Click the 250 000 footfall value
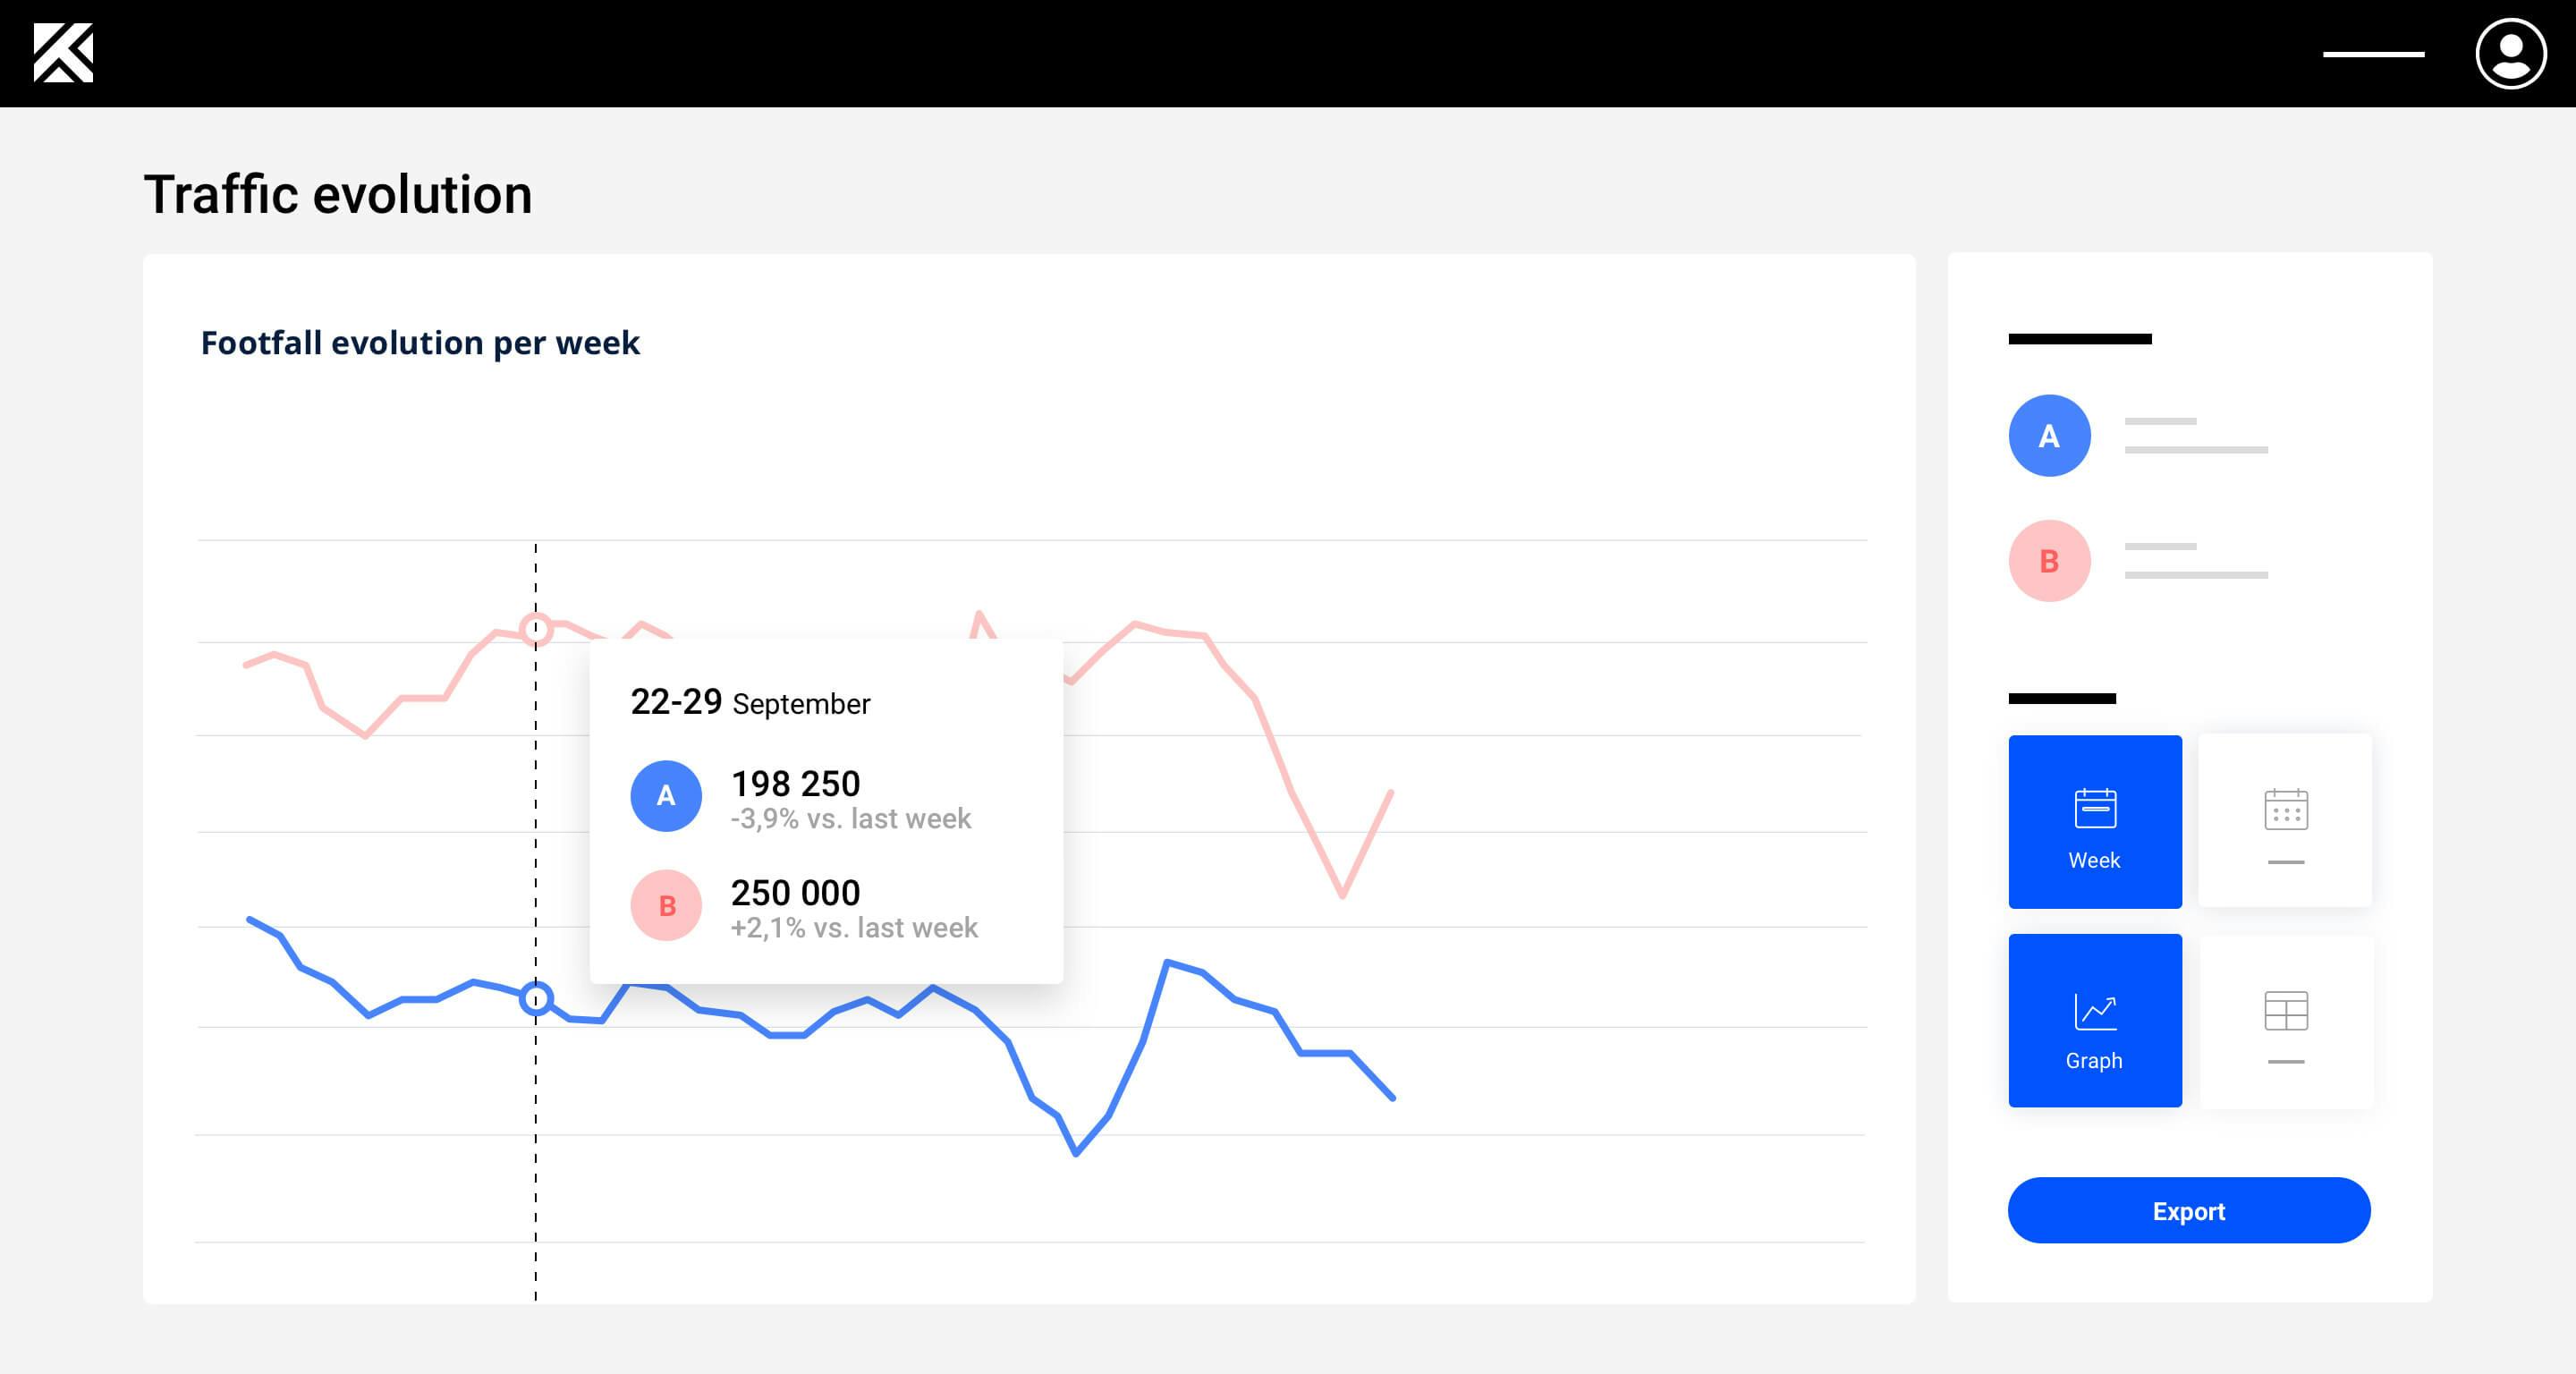This screenshot has height=1374, width=2576. coord(795,892)
